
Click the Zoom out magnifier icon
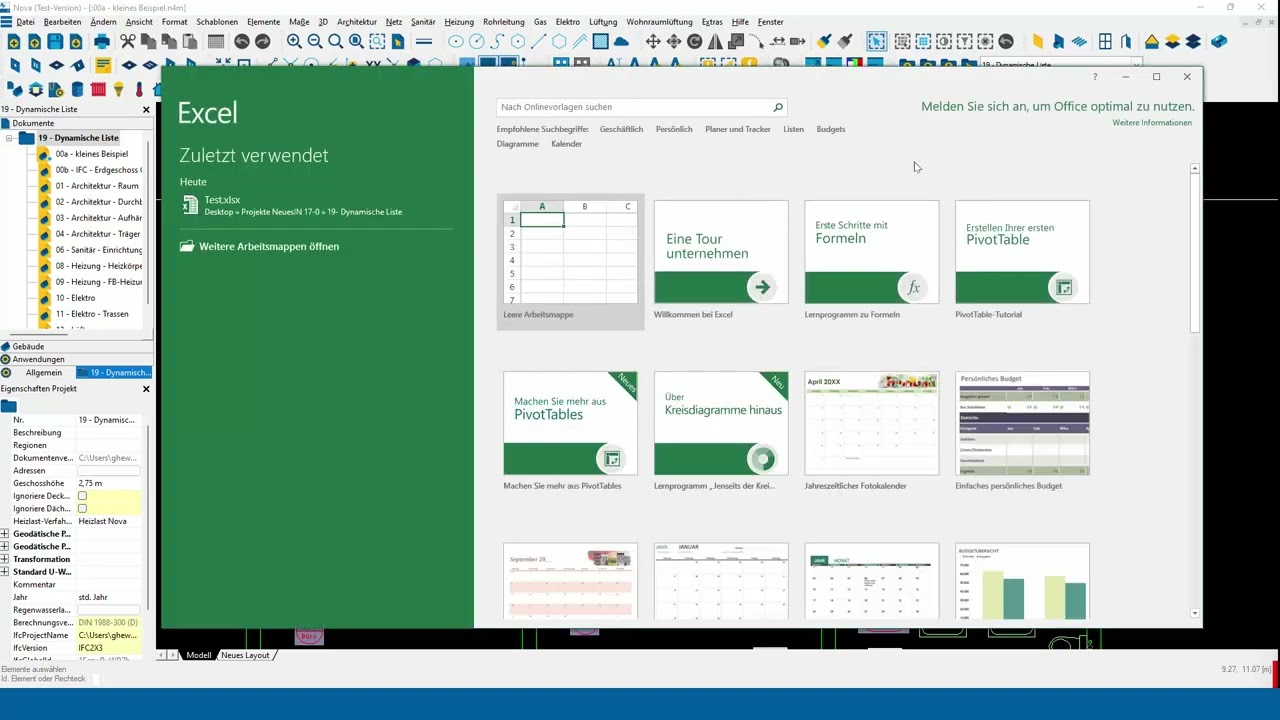(315, 41)
